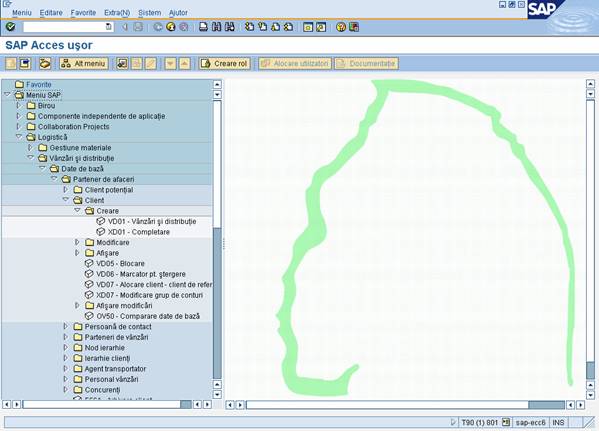Click the user menu icon in application toolbar
599x431 pixels.
[11, 63]
